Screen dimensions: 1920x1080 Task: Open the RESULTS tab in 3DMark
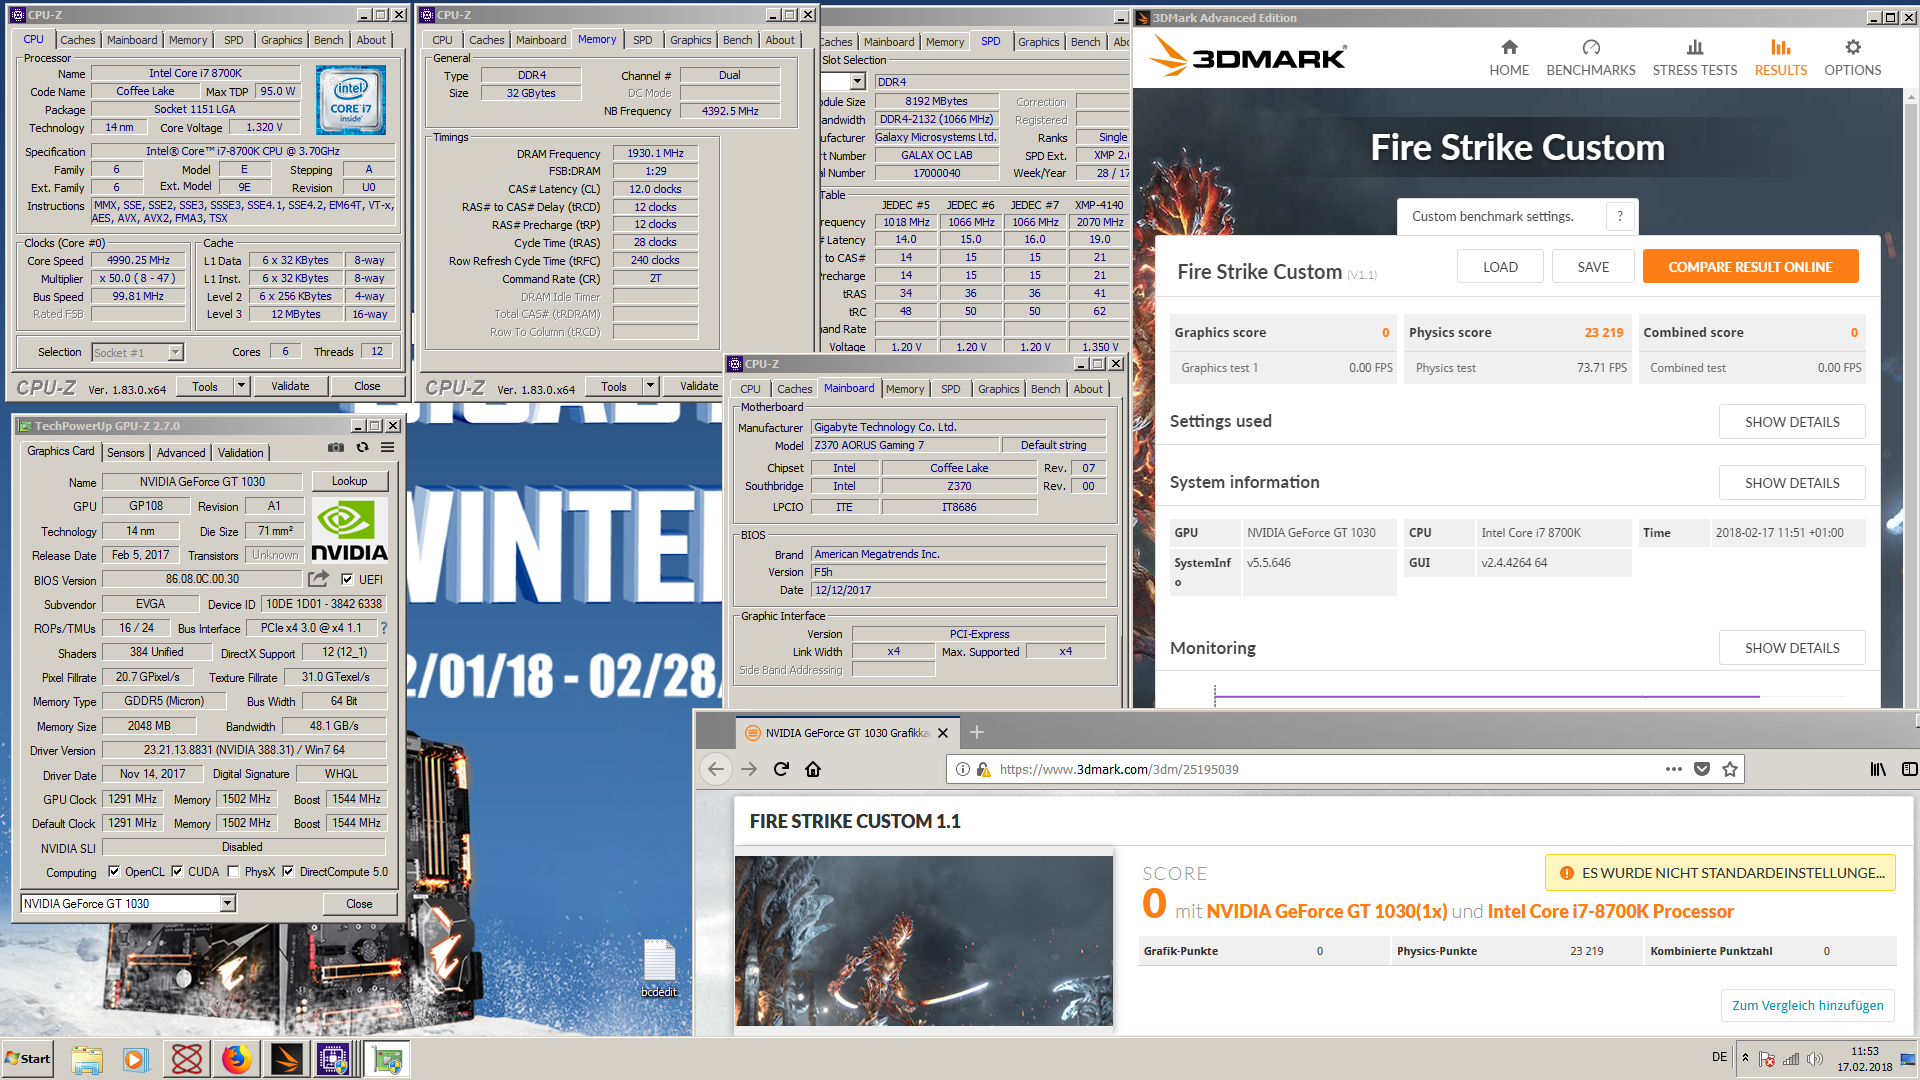(1780, 58)
